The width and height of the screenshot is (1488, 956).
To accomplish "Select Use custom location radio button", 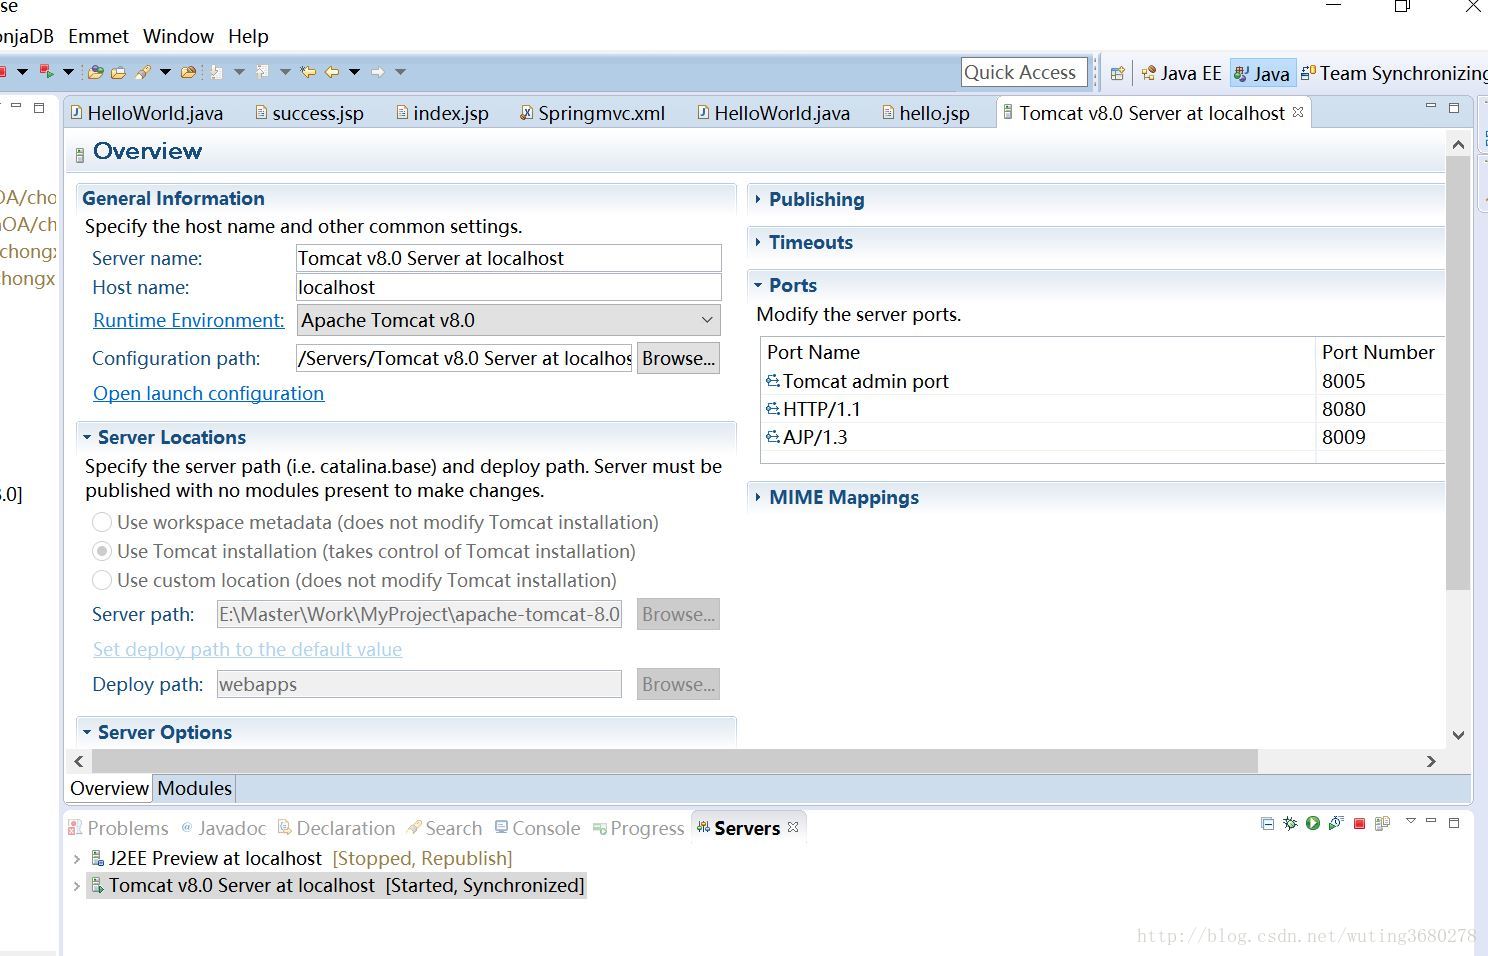I will click(x=101, y=580).
